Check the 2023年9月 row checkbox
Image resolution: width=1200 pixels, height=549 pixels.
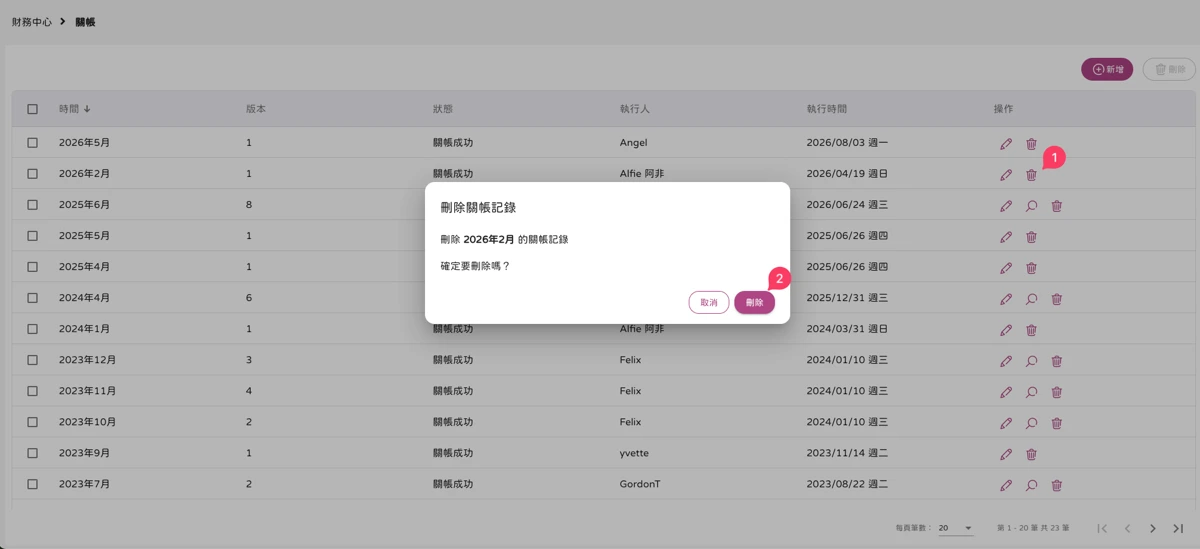(x=33, y=453)
